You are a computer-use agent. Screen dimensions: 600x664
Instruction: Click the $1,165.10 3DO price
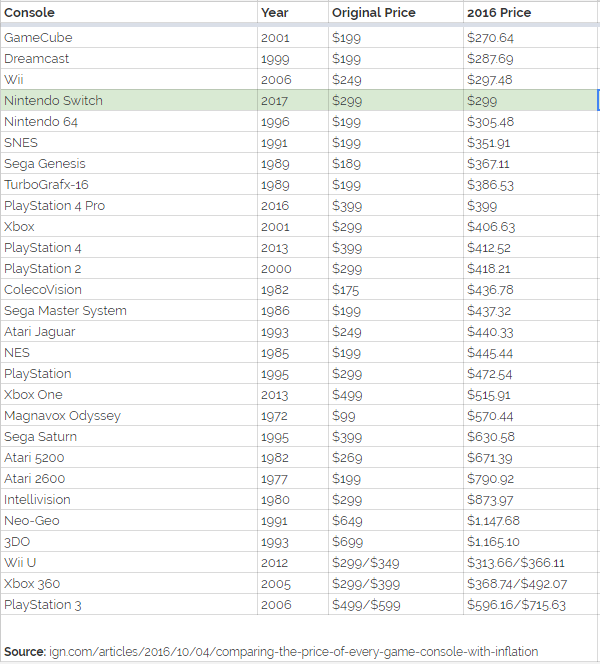pos(530,542)
